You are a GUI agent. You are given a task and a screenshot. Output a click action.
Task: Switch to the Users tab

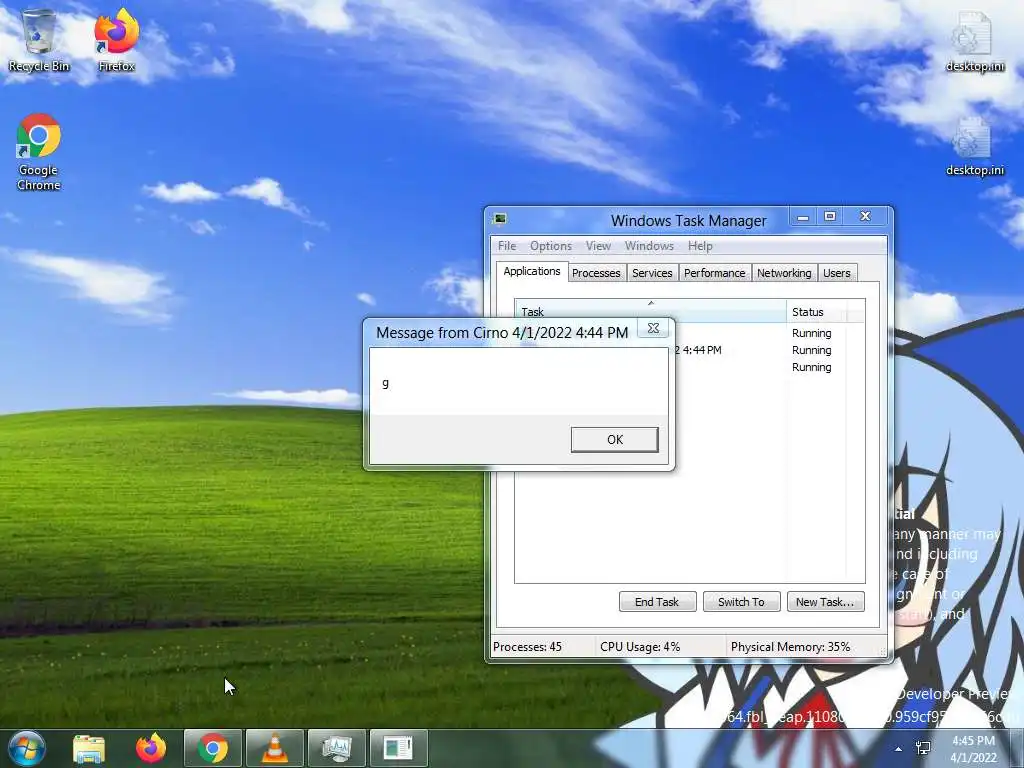[x=837, y=273]
